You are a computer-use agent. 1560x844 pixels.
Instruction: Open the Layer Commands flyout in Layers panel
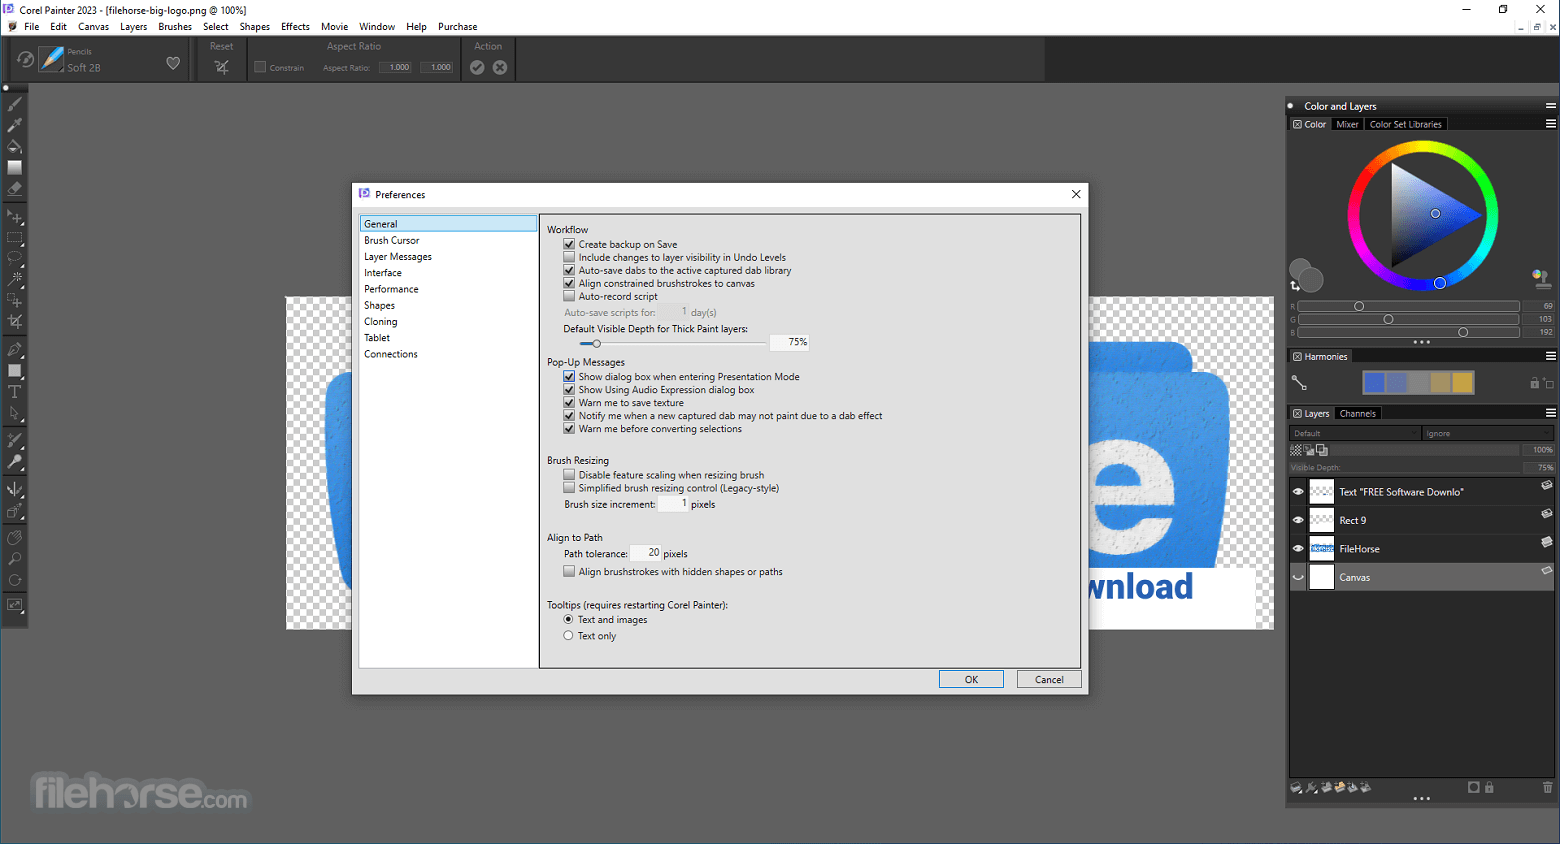(x=1296, y=788)
